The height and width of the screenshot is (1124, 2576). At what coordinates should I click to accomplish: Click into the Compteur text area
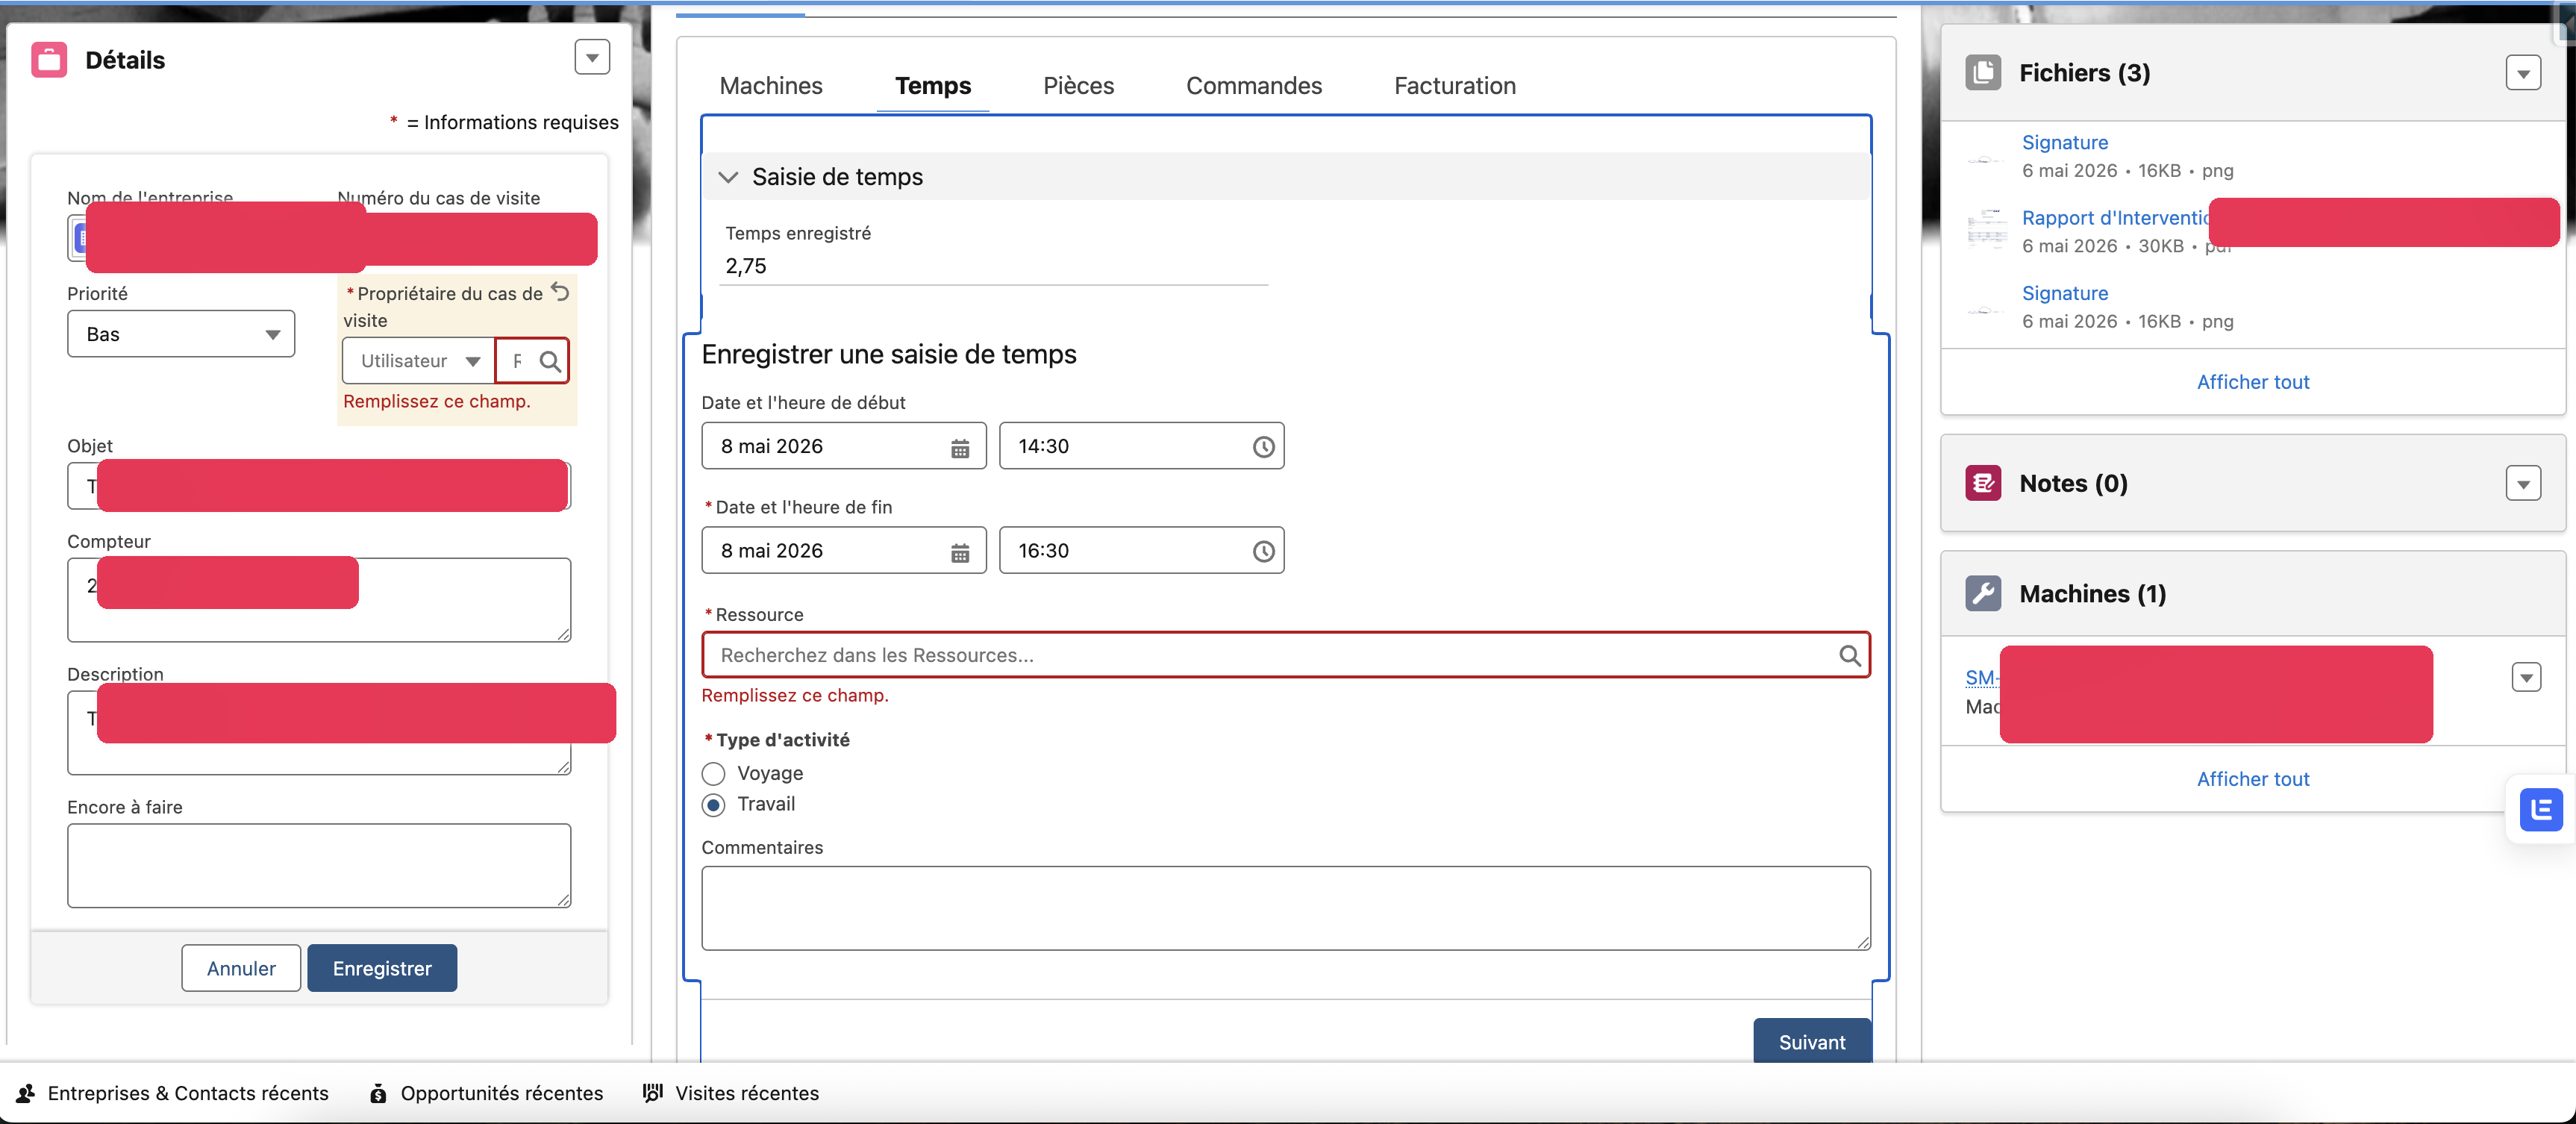[x=319, y=600]
